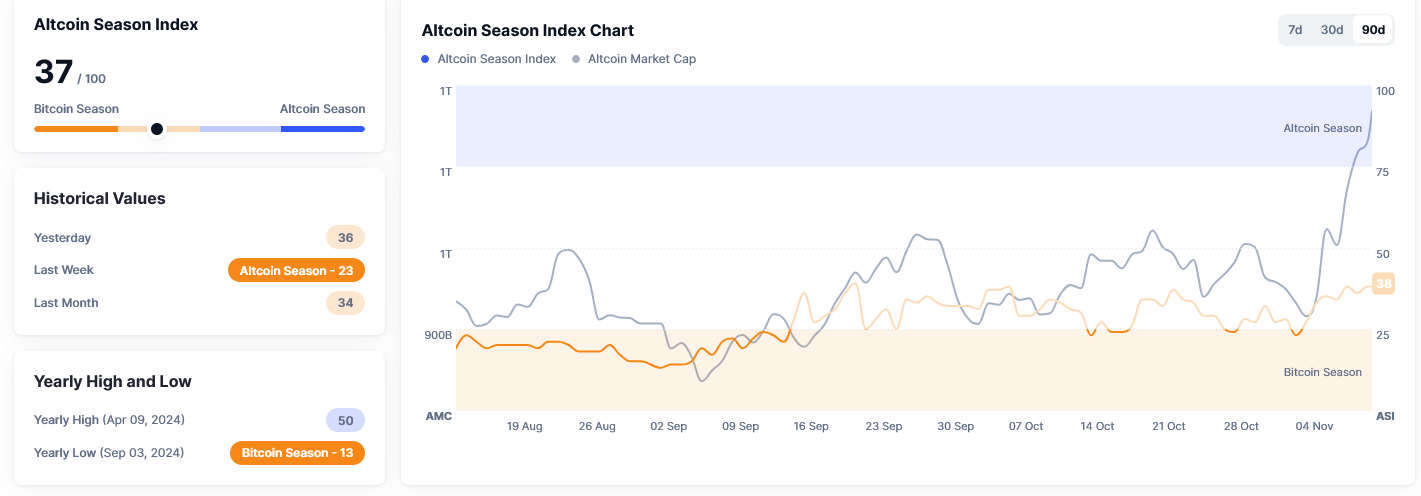Image resolution: width=1421 pixels, height=496 pixels.
Task: Click the Altcoin Season zone label in chart
Action: click(x=1322, y=128)
